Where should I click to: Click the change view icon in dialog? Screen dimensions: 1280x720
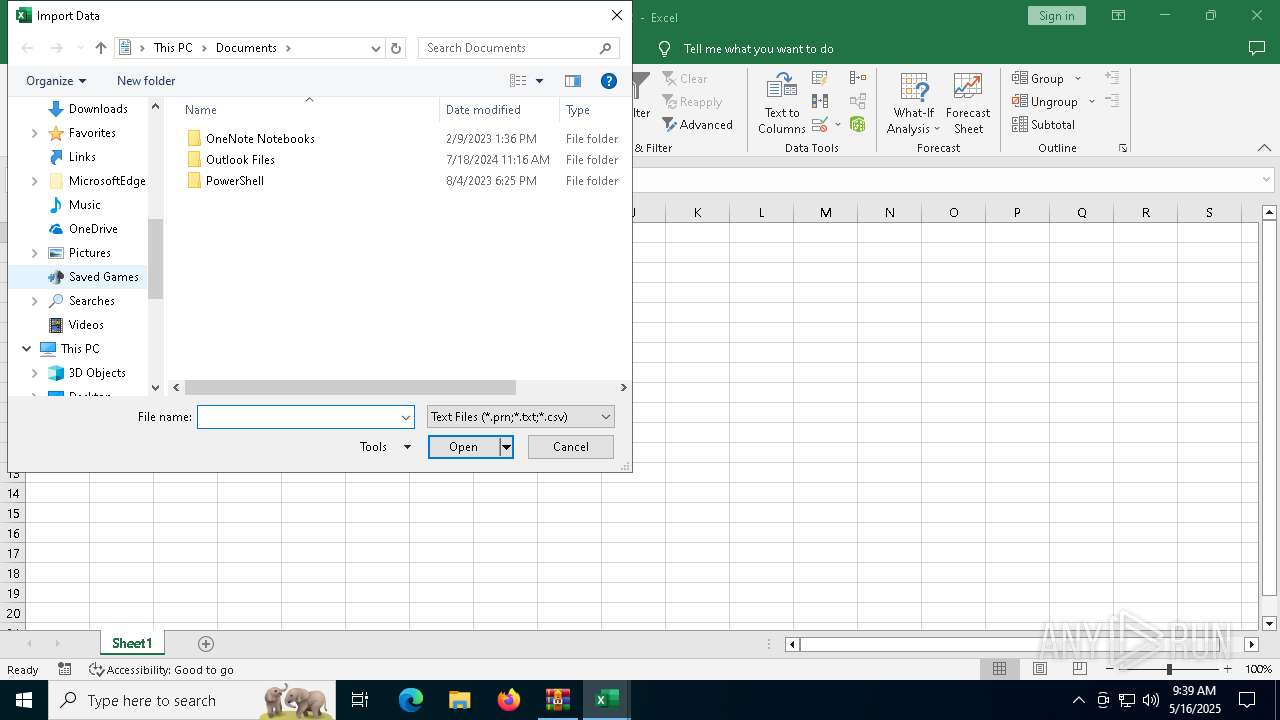coord(518,81)
